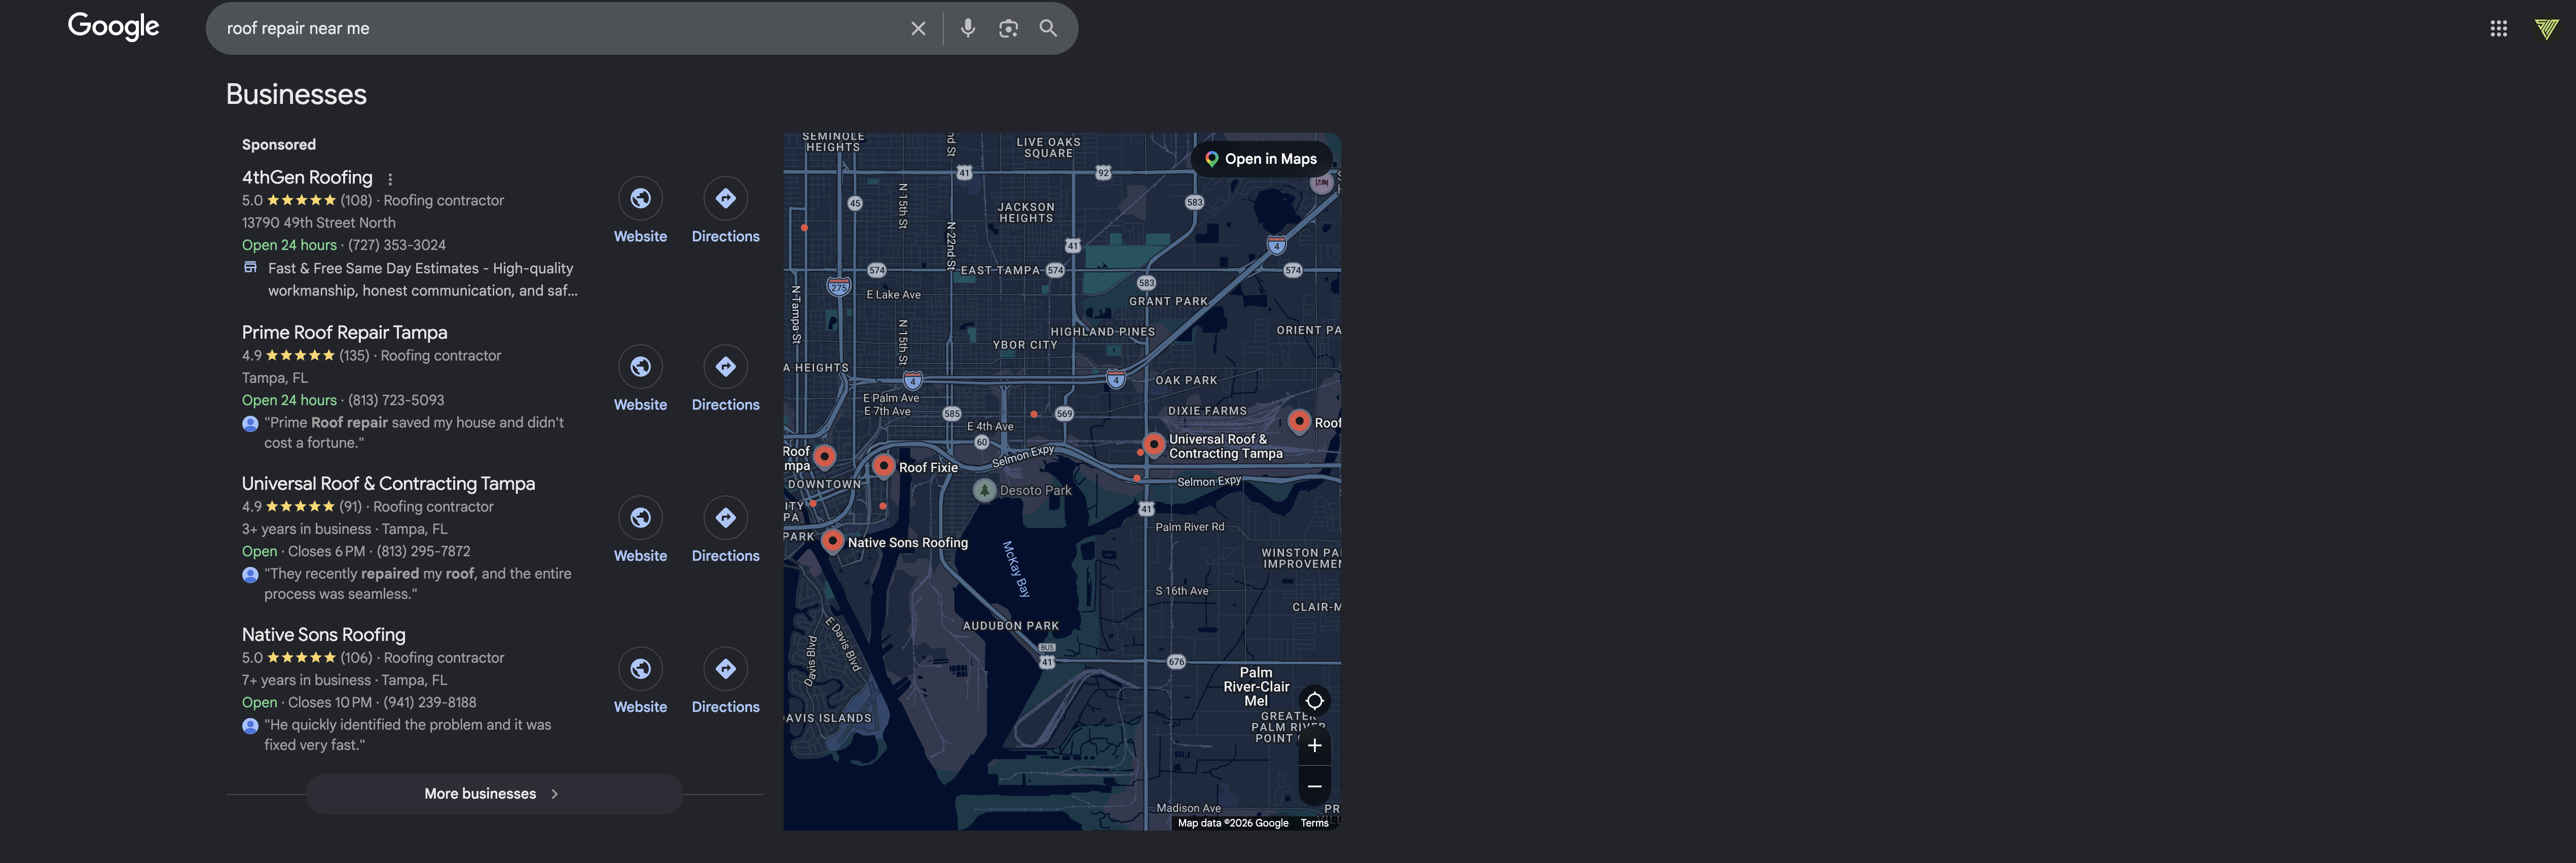The height and width of the screenshot is (863, 2576).
Task: Open Universal Roof (91) reviews count
Action: [350, 506]
